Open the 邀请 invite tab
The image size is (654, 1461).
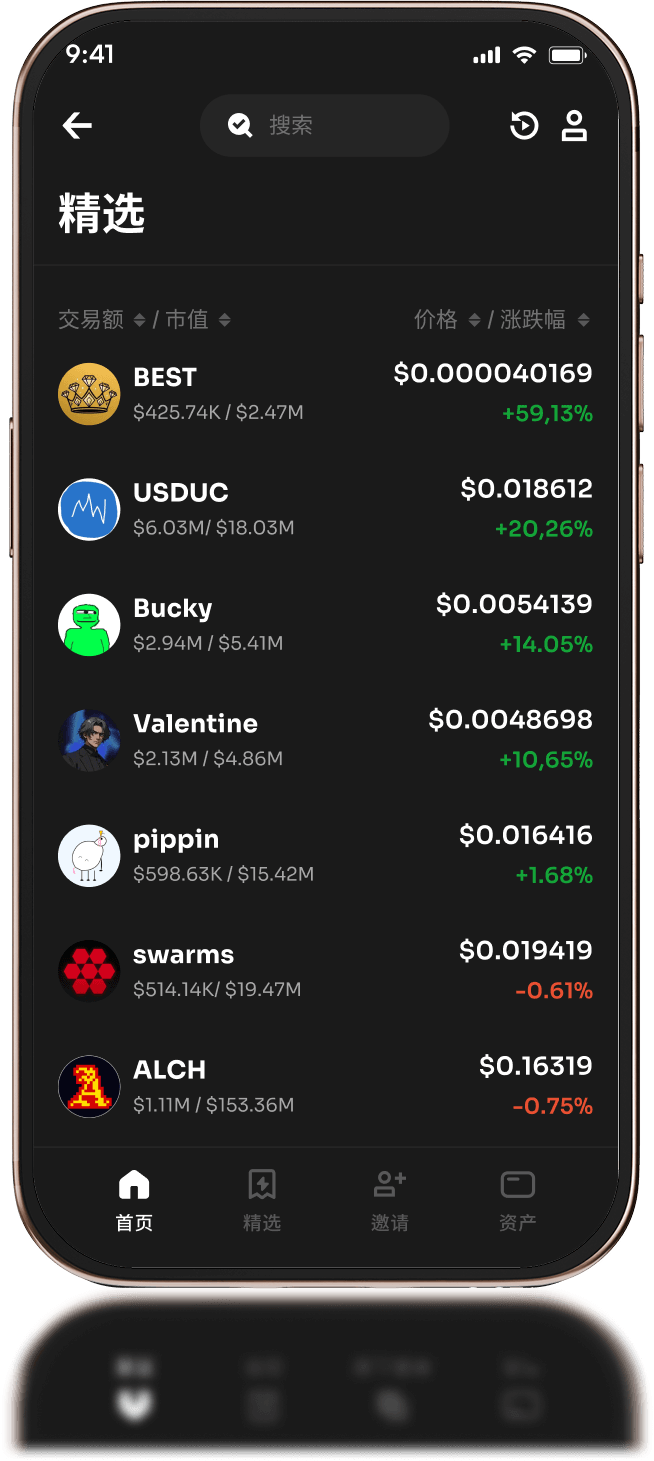point(389,1201)
